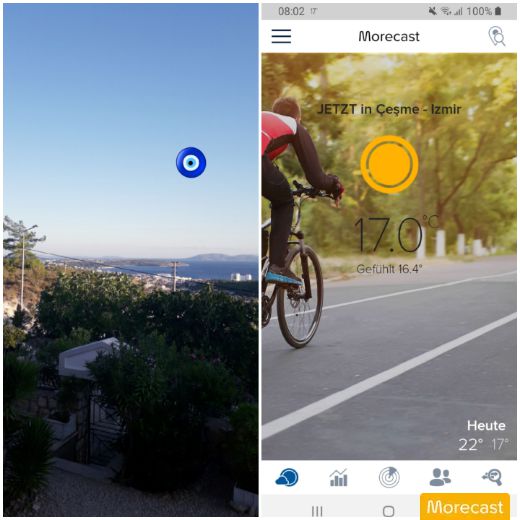Open the radar tab icon
520x520 pixels.
[x=389, y=477]
